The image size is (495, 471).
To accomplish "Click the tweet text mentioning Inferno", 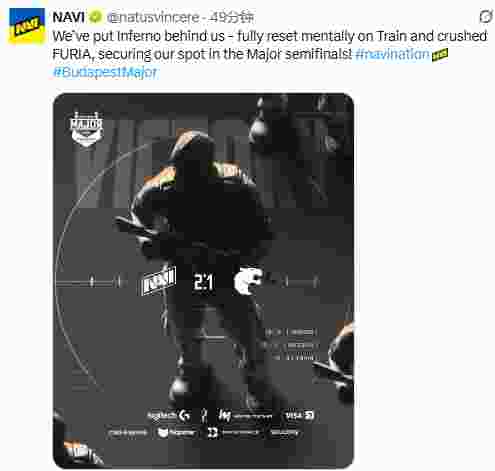I will [270, 45].
